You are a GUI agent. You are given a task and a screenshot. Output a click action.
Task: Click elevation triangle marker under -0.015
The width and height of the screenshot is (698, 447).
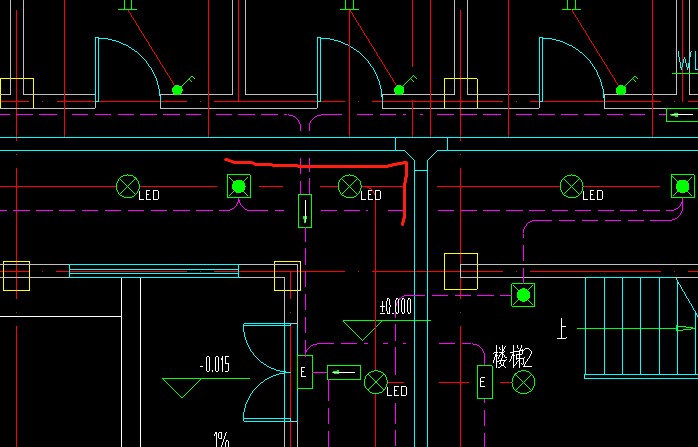pos(182,388)
